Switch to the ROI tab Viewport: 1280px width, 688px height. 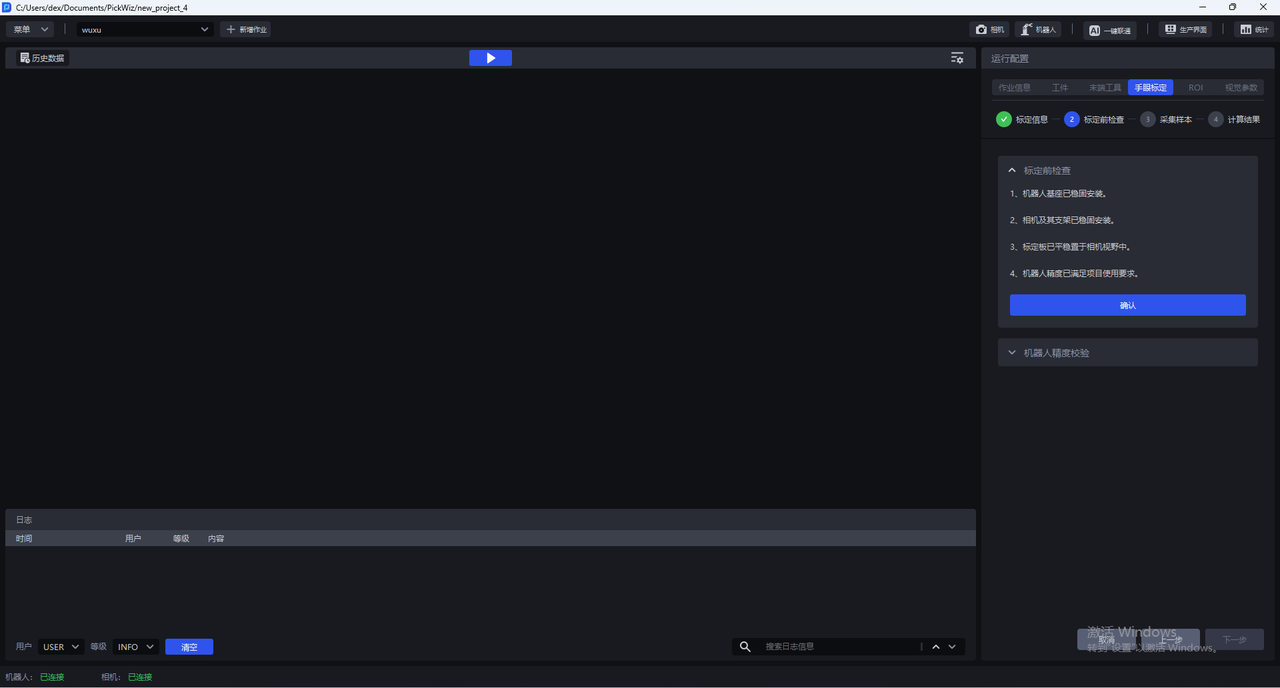[1195, 88]
